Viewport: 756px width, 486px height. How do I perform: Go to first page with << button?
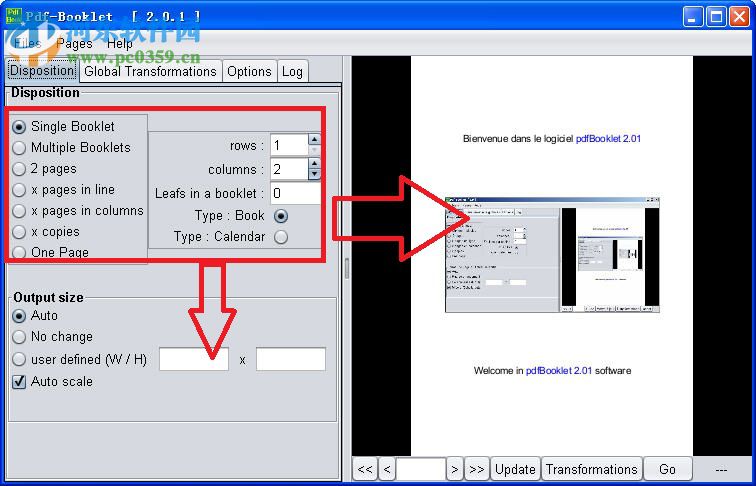(x=365, y=469)
